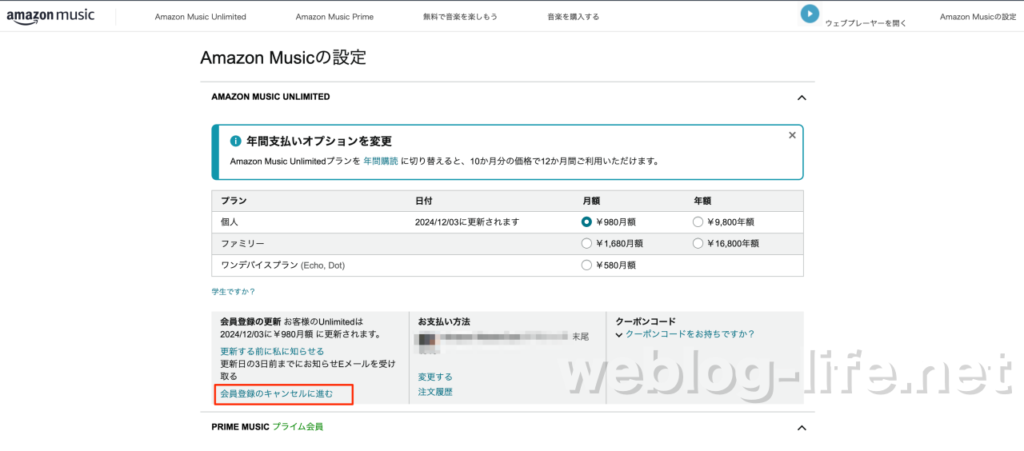The height and width of the screenshot is (451, 1024).
Task: Click the プラン column header
Action: 234,200
